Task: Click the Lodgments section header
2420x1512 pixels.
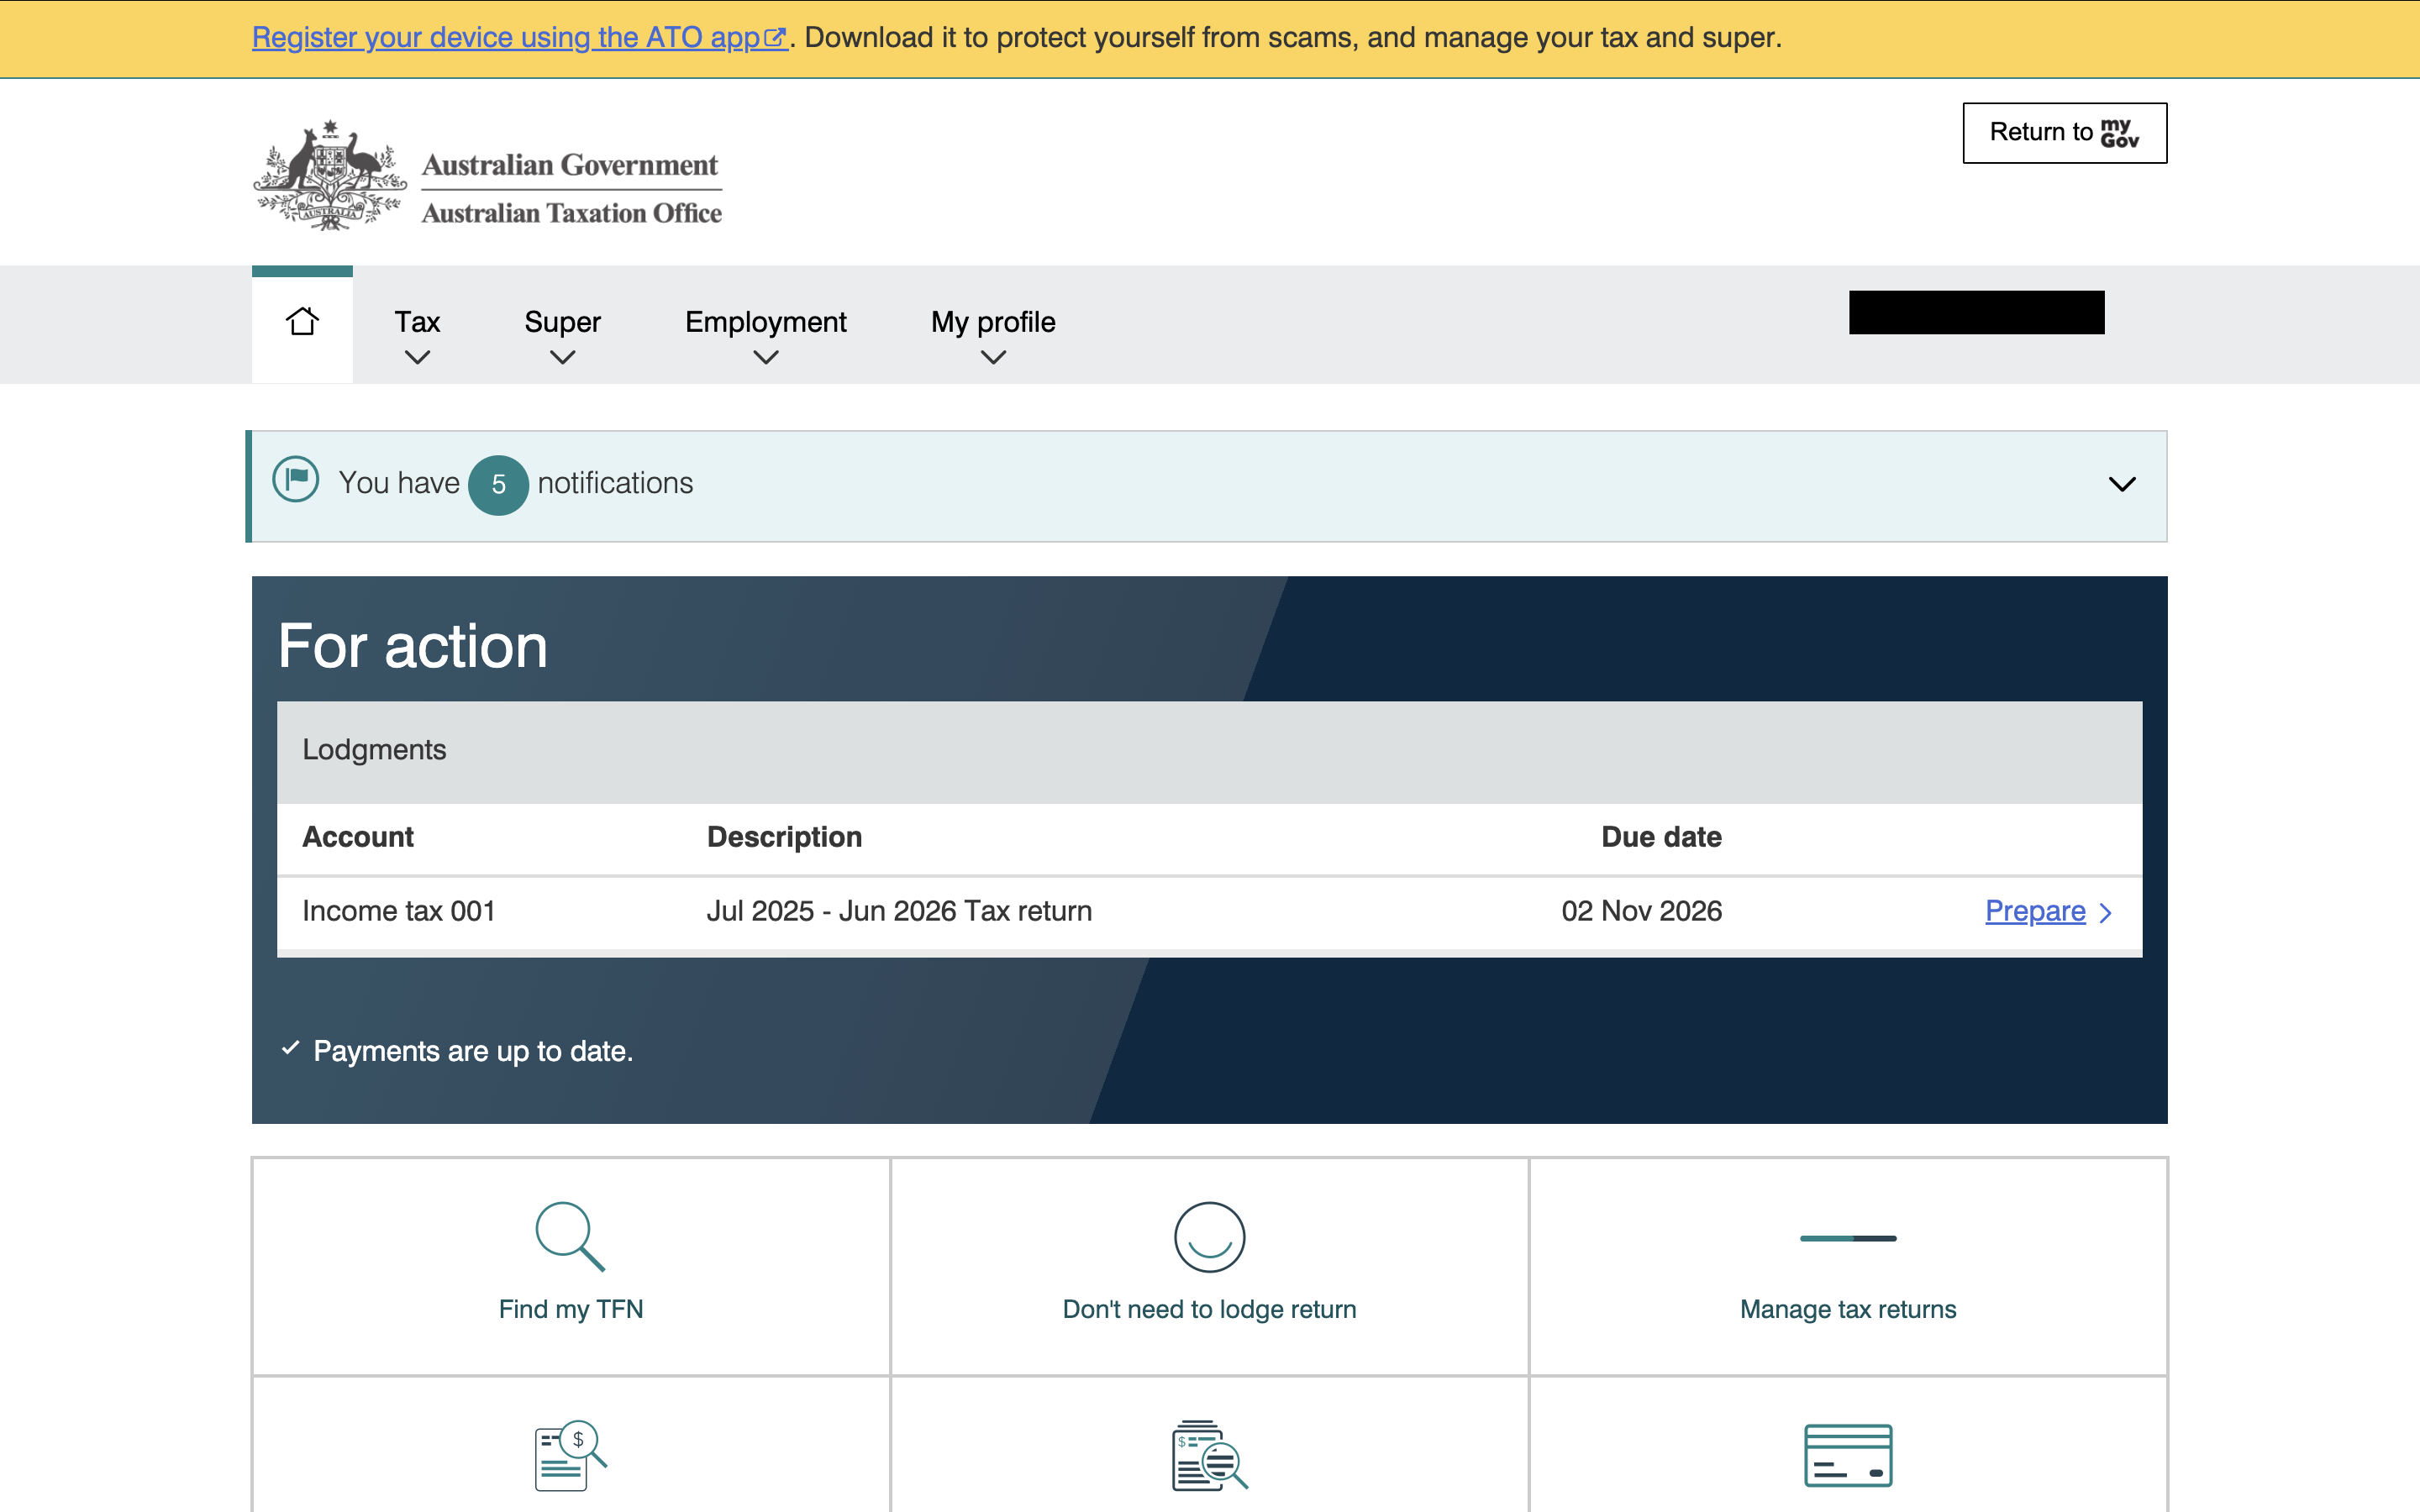Action: [1209, 751]
